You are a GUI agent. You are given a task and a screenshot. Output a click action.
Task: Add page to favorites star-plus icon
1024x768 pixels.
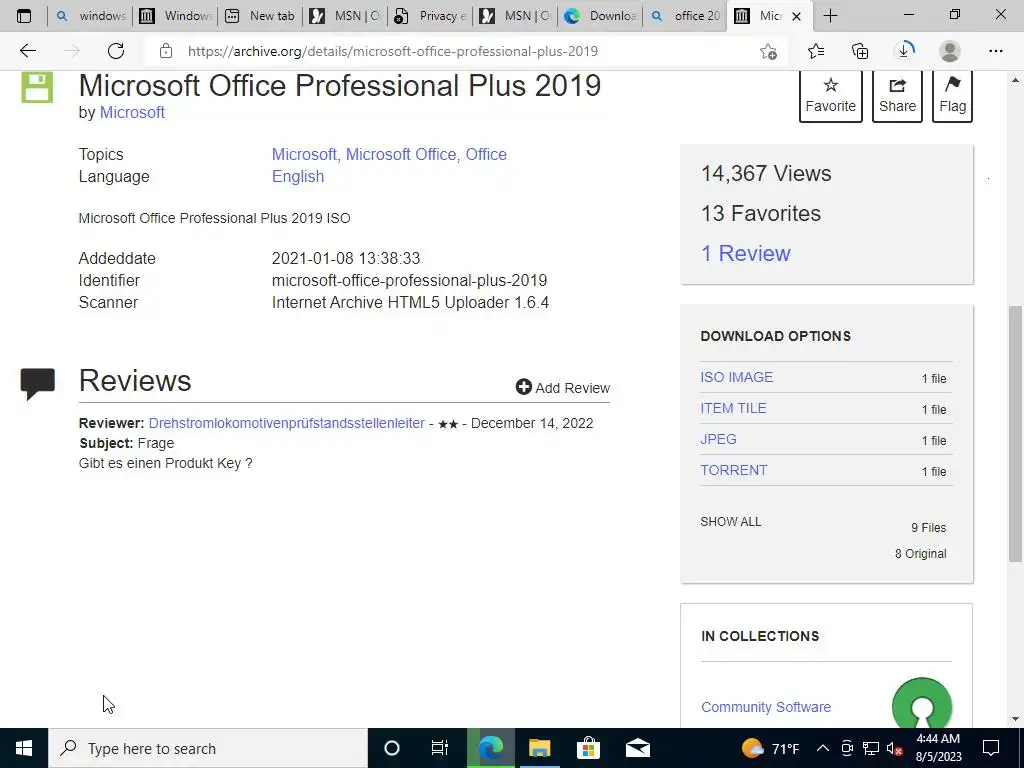coord(769,52)
